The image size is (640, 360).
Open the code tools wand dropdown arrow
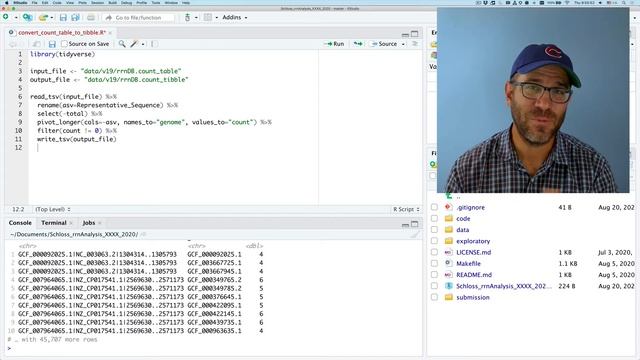point(143,44)
